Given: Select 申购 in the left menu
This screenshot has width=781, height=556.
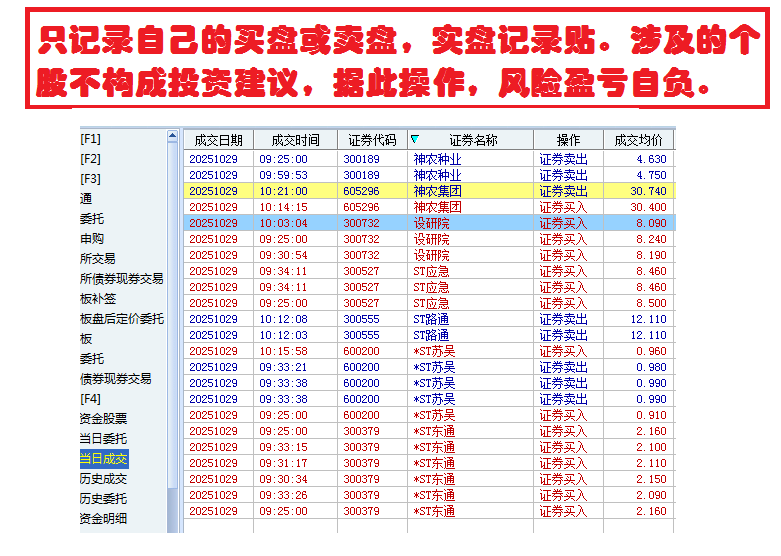Looking at the screenshot, I should click(92, 239).
